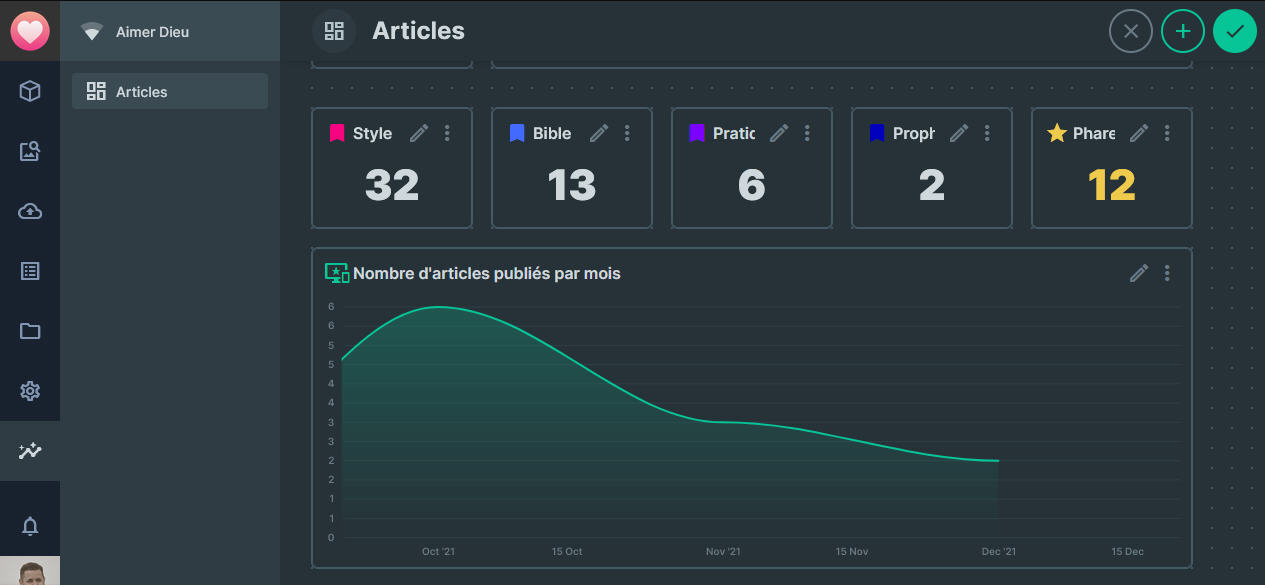Click the yellow star Phare icon
This screenshot has height=585, width=1265.
tap(1057, 133)
